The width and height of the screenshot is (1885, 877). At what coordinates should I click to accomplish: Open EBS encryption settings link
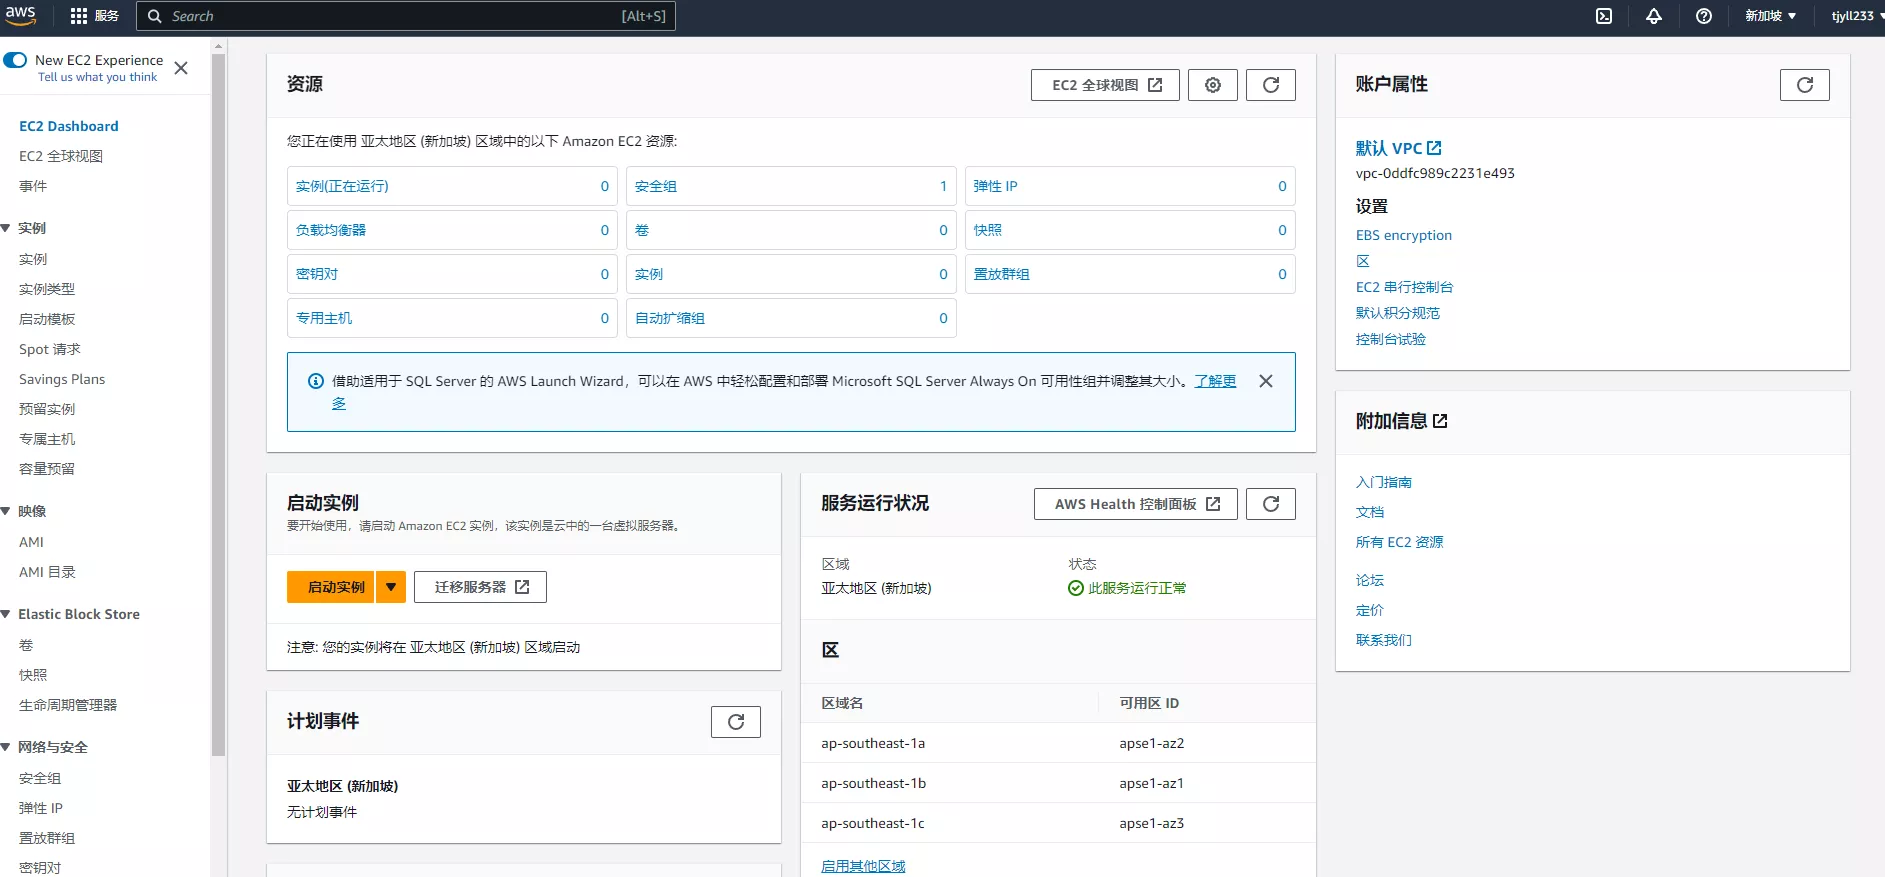(1404, 235)
